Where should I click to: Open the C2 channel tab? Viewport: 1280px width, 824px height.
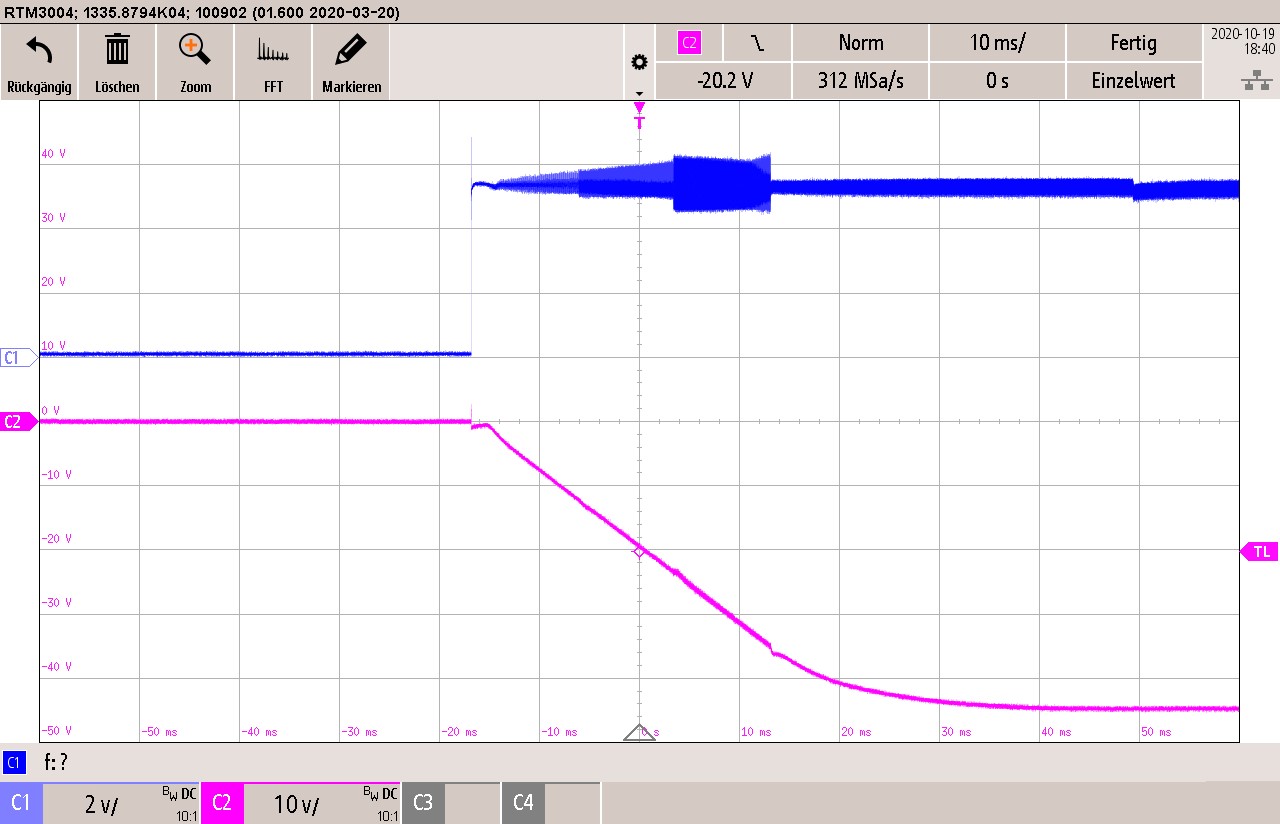pyautogui.click(x=222, y=803)
